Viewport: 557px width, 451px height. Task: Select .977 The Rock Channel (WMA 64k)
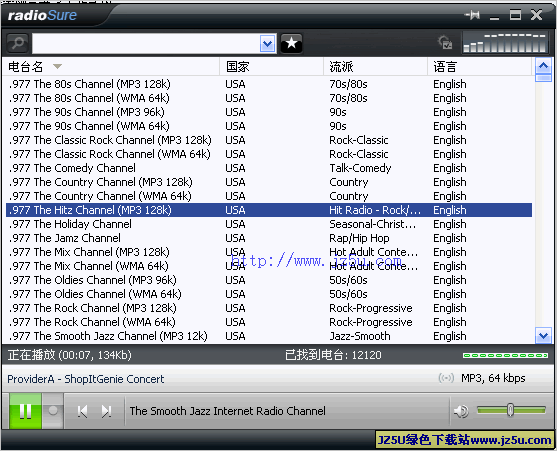pyautogui.click(x=269, y=322)
